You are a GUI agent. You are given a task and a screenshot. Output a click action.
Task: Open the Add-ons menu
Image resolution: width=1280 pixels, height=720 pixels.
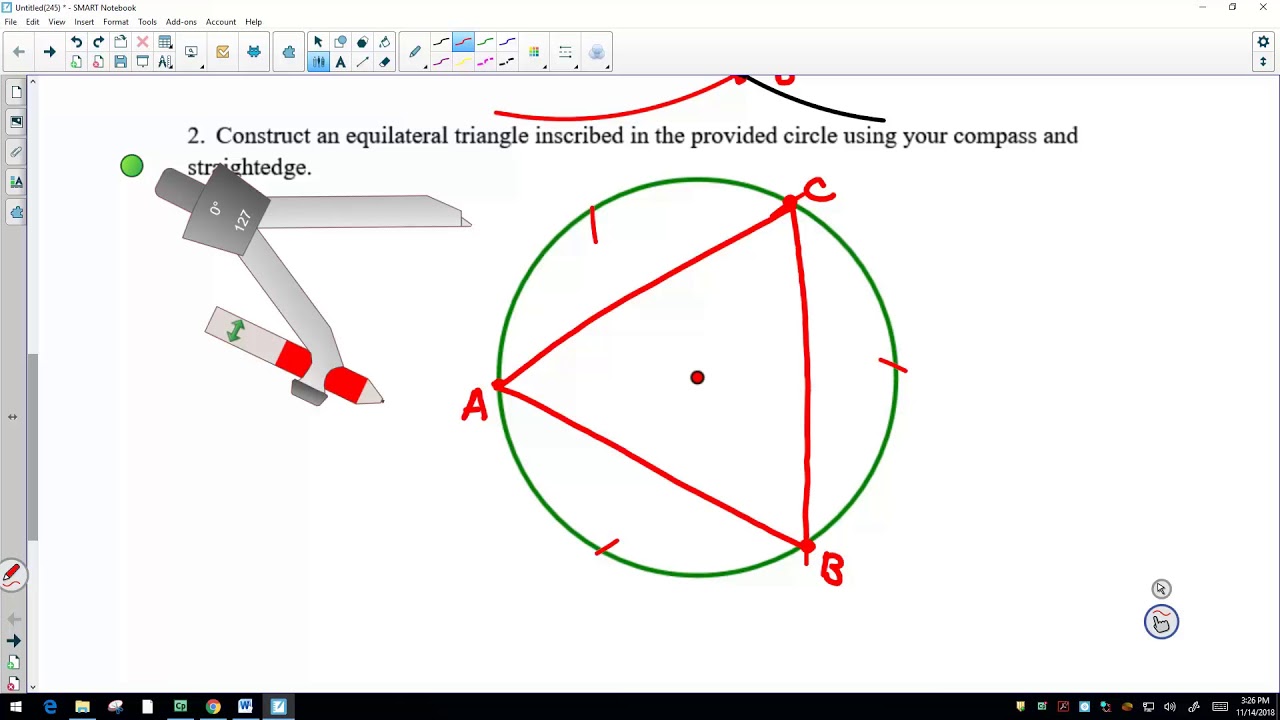(181, 22)
